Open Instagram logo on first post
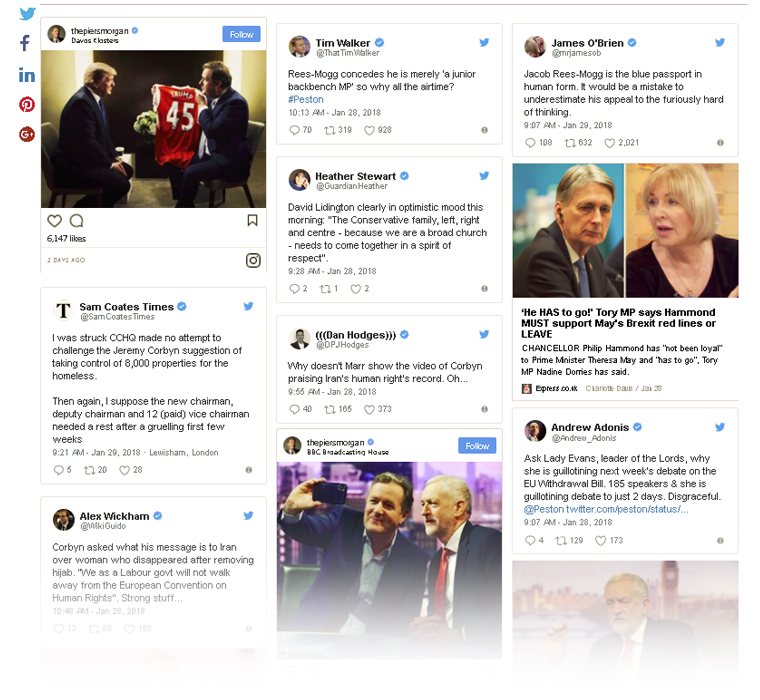 pos(253,260)
